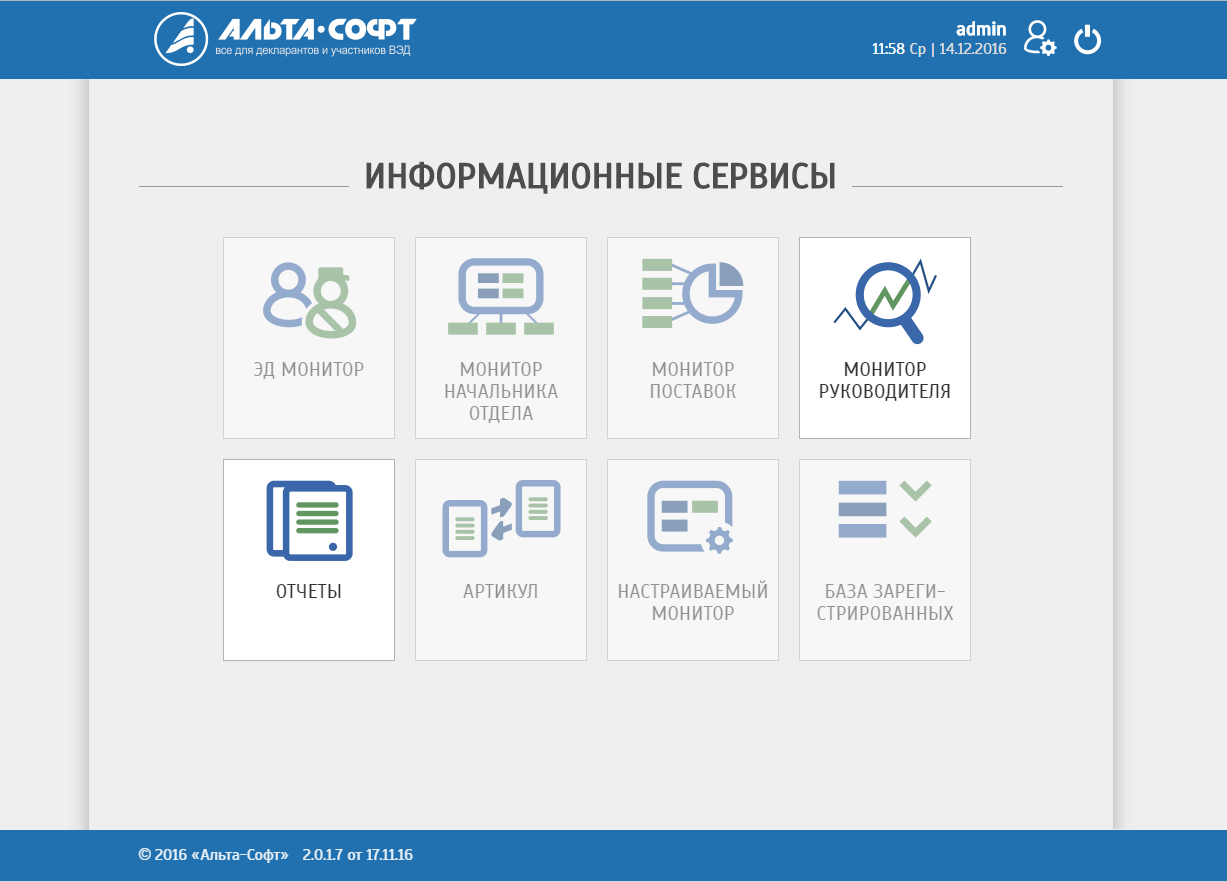Viewport: 1227px width, 882px height.
Task: Log out using the power icon
Action: point(1087,40)
